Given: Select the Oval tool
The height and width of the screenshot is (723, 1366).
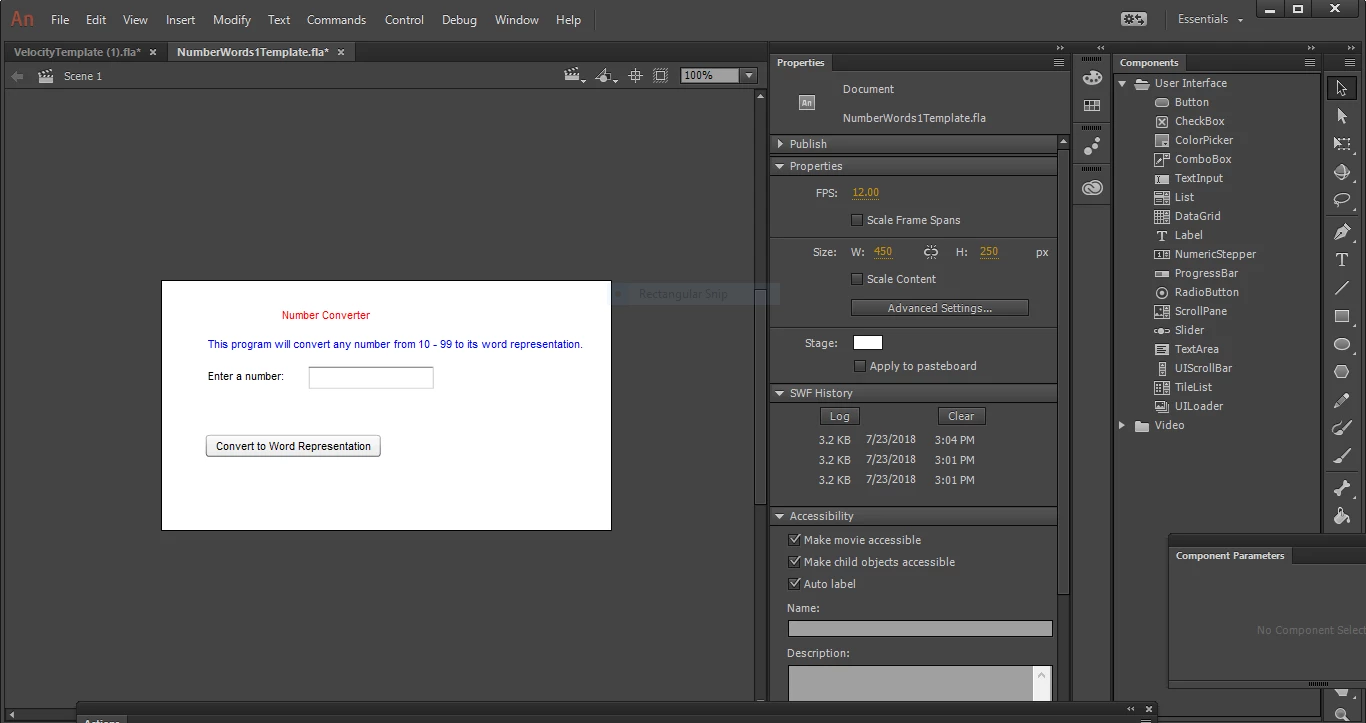Looking at the screenshot, I should [x=1342, y=344].
